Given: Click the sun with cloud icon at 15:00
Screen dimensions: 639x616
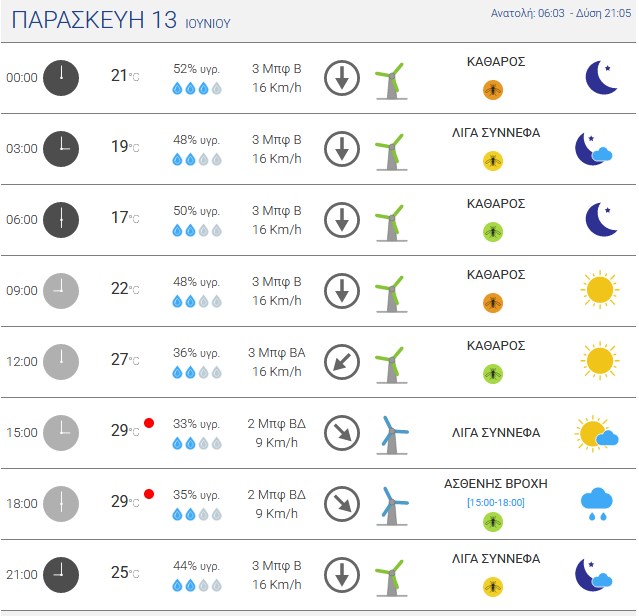Looking at the screenshot, I should point(597,433).
